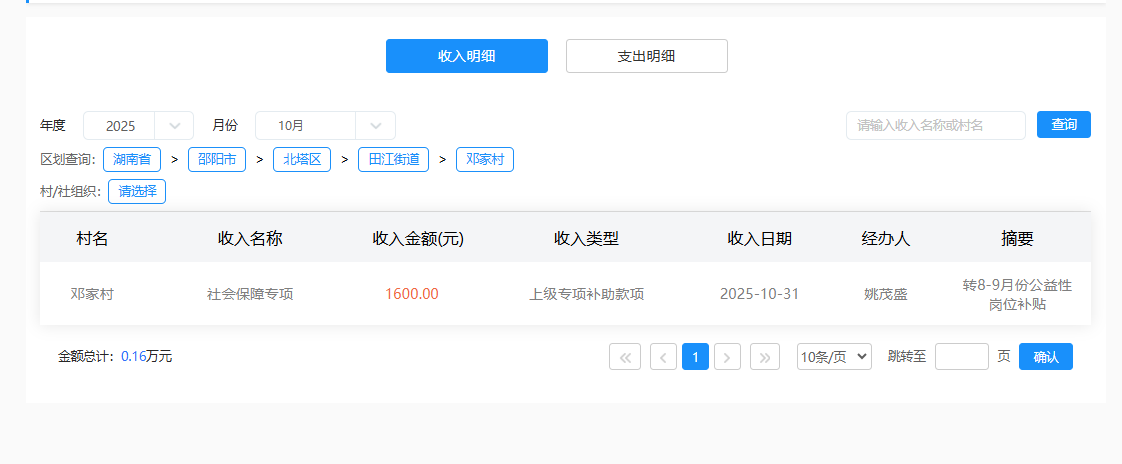Select 邵阳市 region tag

coord(217,159)
